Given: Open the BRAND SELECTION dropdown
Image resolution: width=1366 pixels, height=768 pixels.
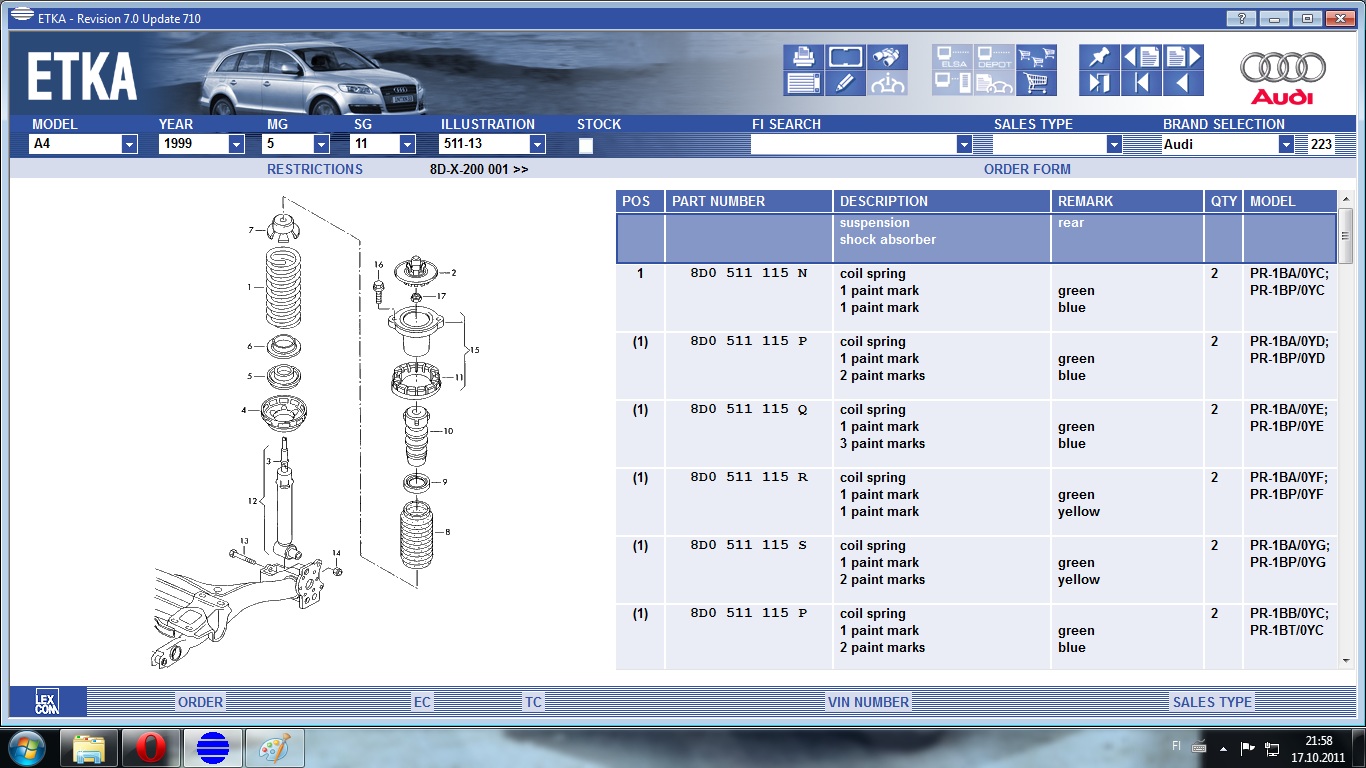Looking at the screenshot, I should click(1286, 145).
